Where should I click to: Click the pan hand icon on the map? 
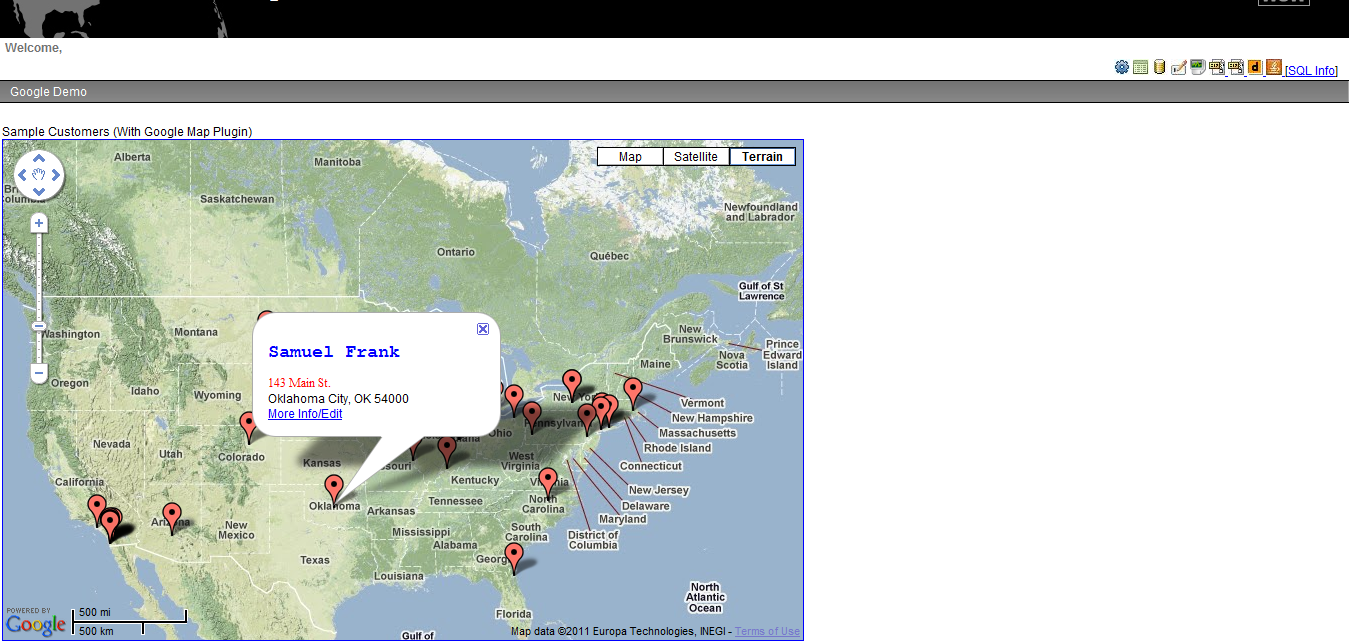pyautogui.click(x=39, y=175)
